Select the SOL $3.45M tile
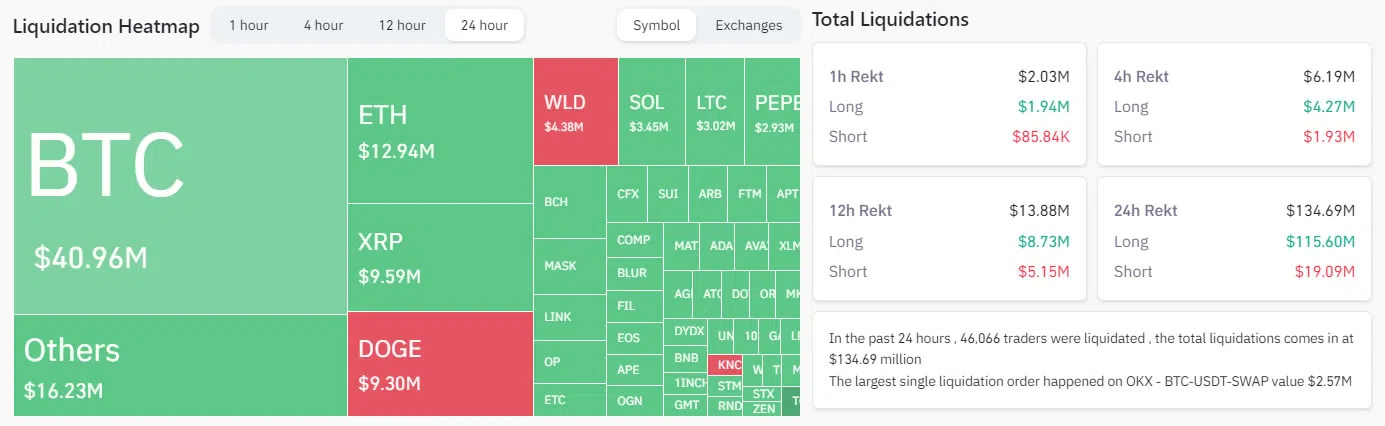Viewport: 1385px width, 426px height. click(x=651, y=111)
